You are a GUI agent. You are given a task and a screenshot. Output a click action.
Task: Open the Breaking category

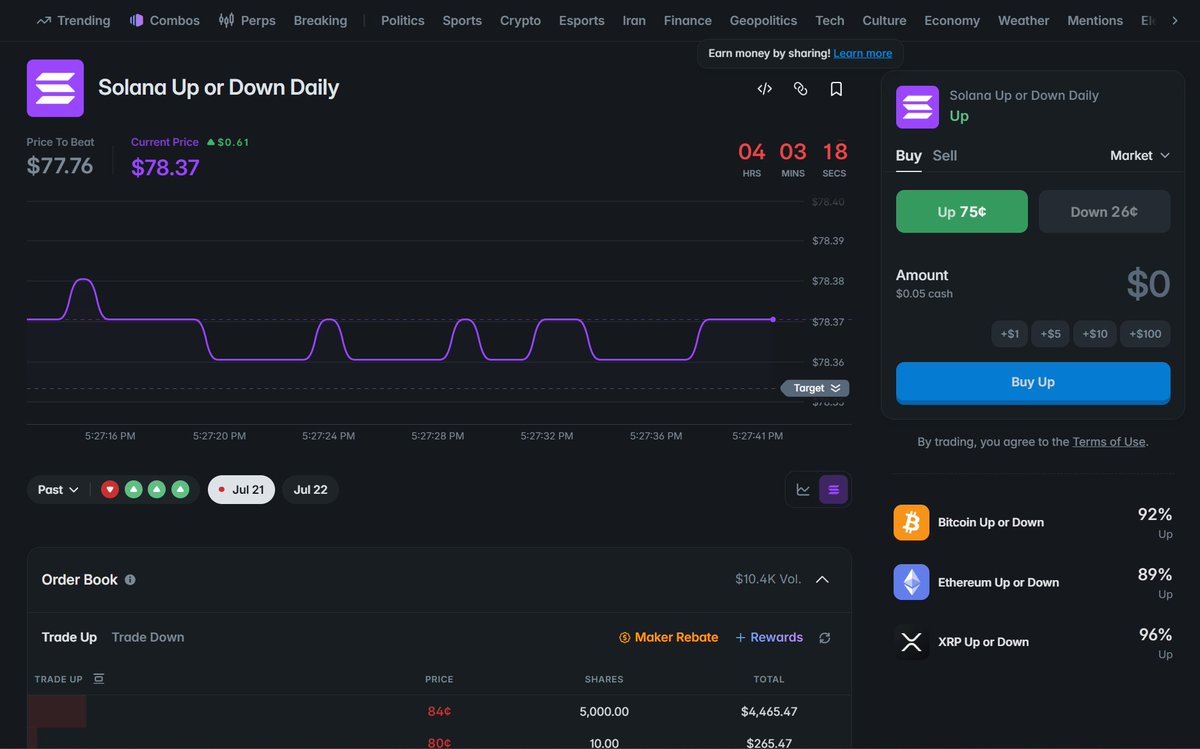pos(320,20)
